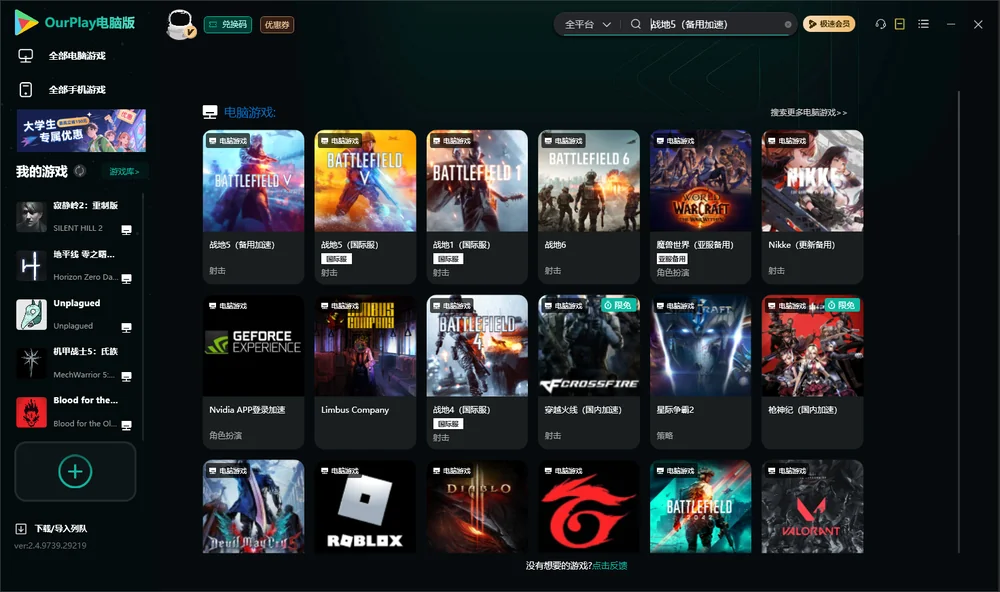Click the search magnifier icon
The image size is (1000, 592).
point(635,24)
